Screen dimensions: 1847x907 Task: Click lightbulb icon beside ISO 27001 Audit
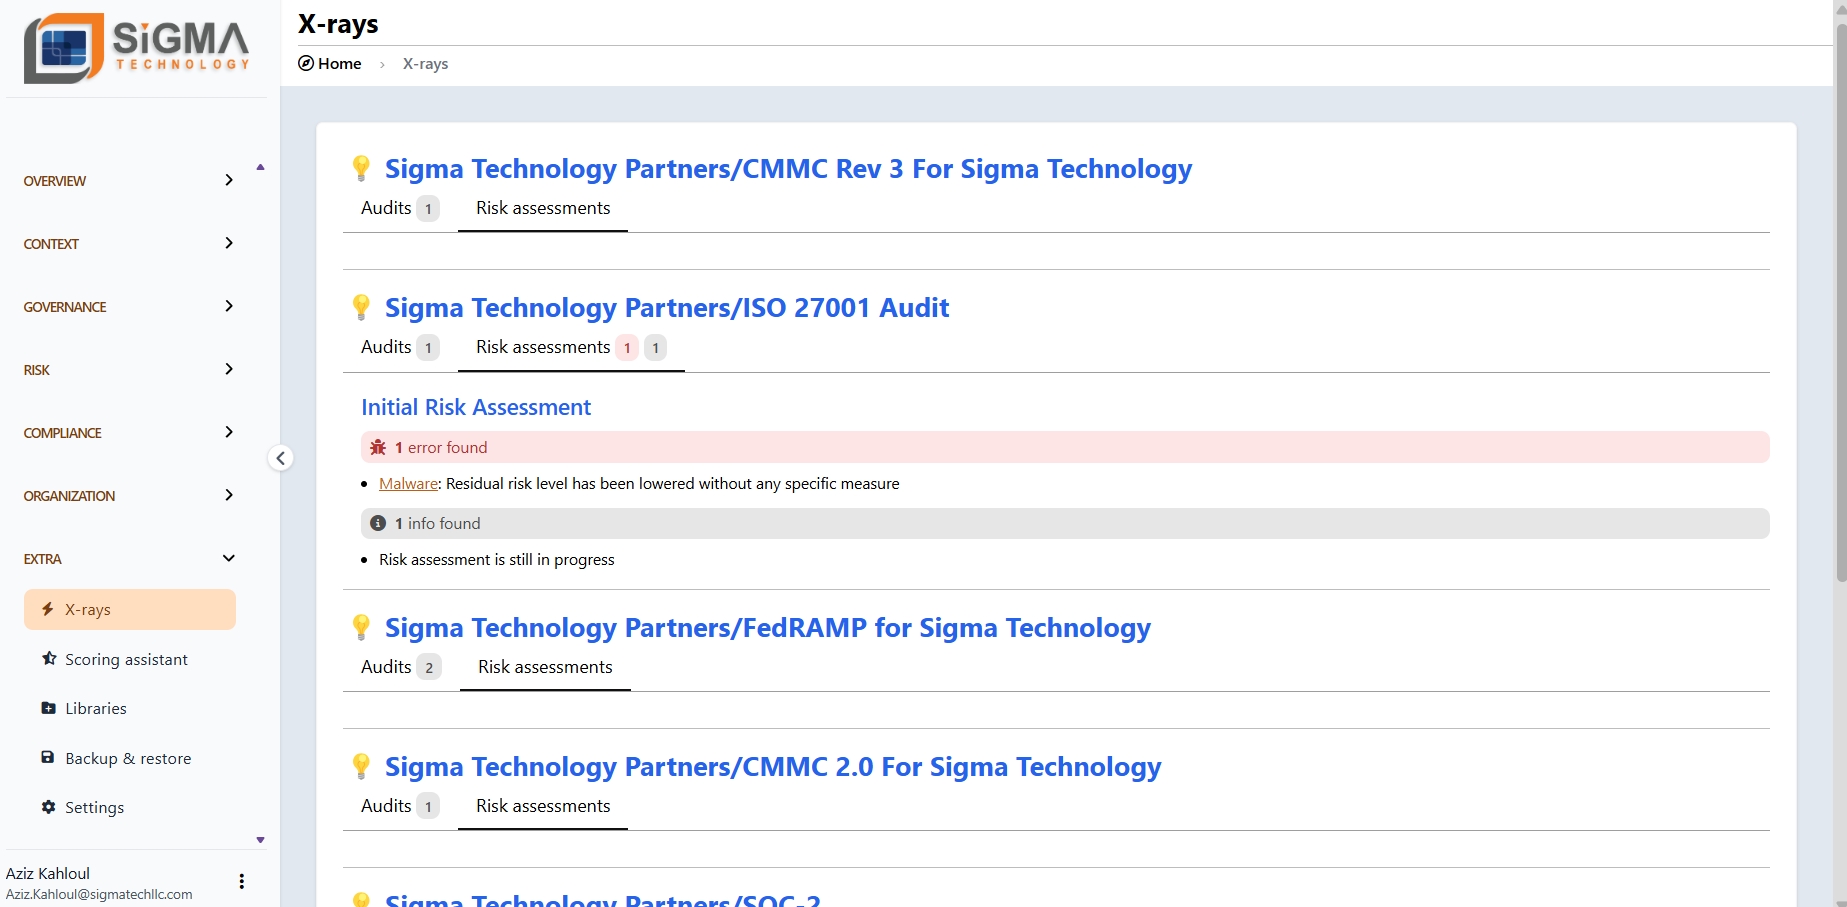tap(361, 307)
